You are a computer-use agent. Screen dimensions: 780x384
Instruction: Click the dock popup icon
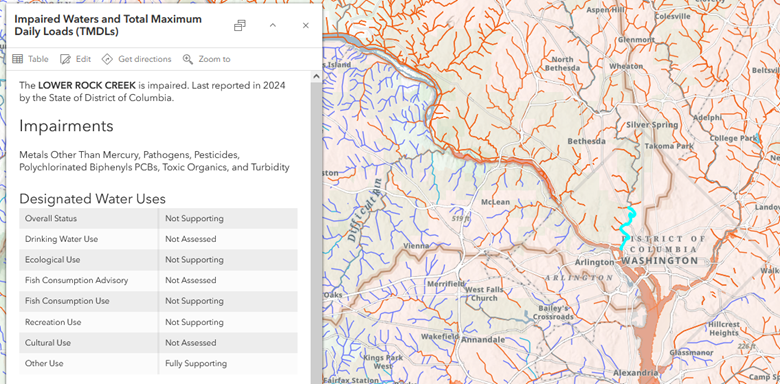pyautogui.click(x=240, y=25)
